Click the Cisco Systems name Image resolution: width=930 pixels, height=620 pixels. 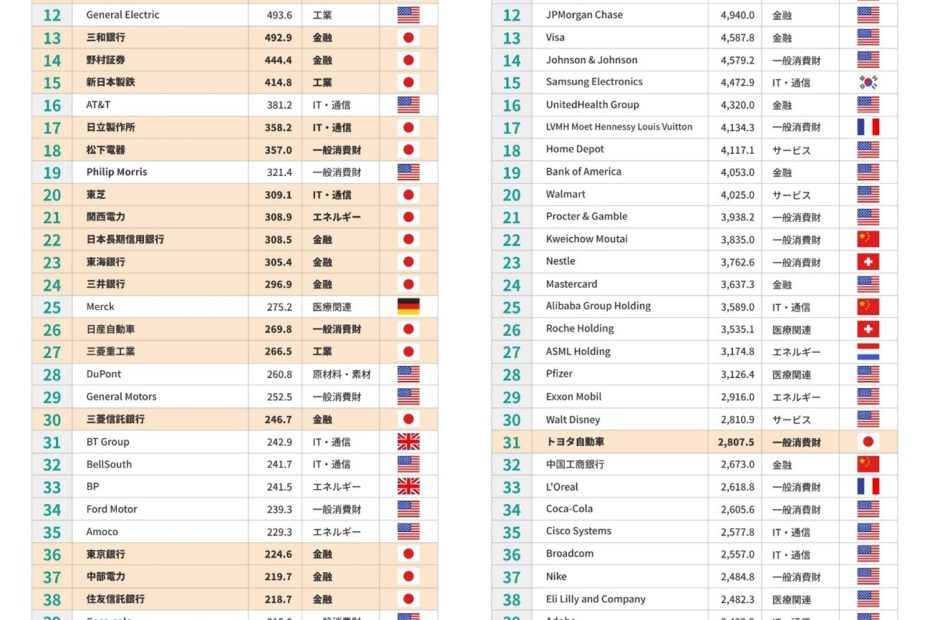[578, 531]
